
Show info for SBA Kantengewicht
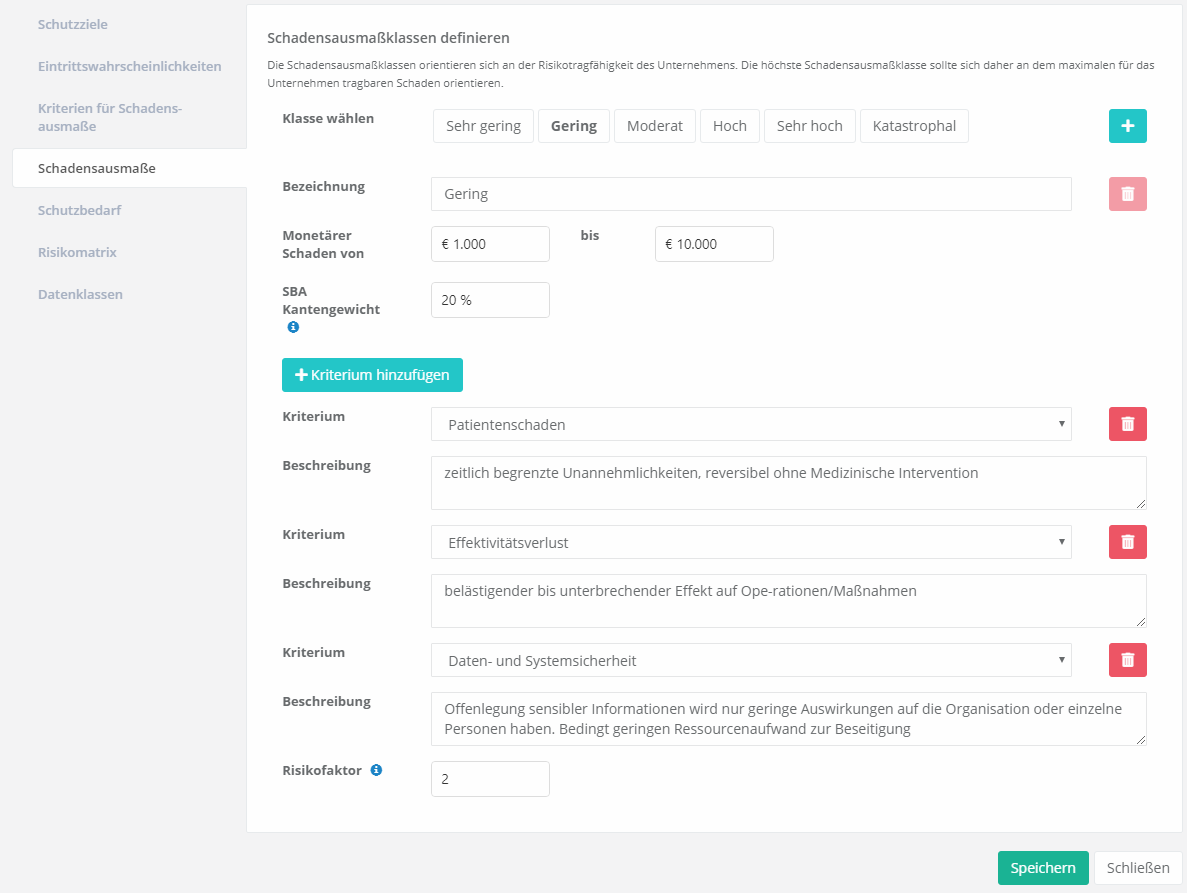(x=293, y=327)
